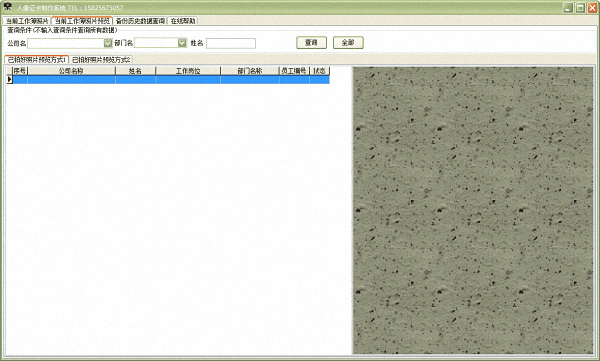Screen dimensions: 600x361
Task: Select 已拍好照片预览方式1 tab
Action: pos(37,60)
